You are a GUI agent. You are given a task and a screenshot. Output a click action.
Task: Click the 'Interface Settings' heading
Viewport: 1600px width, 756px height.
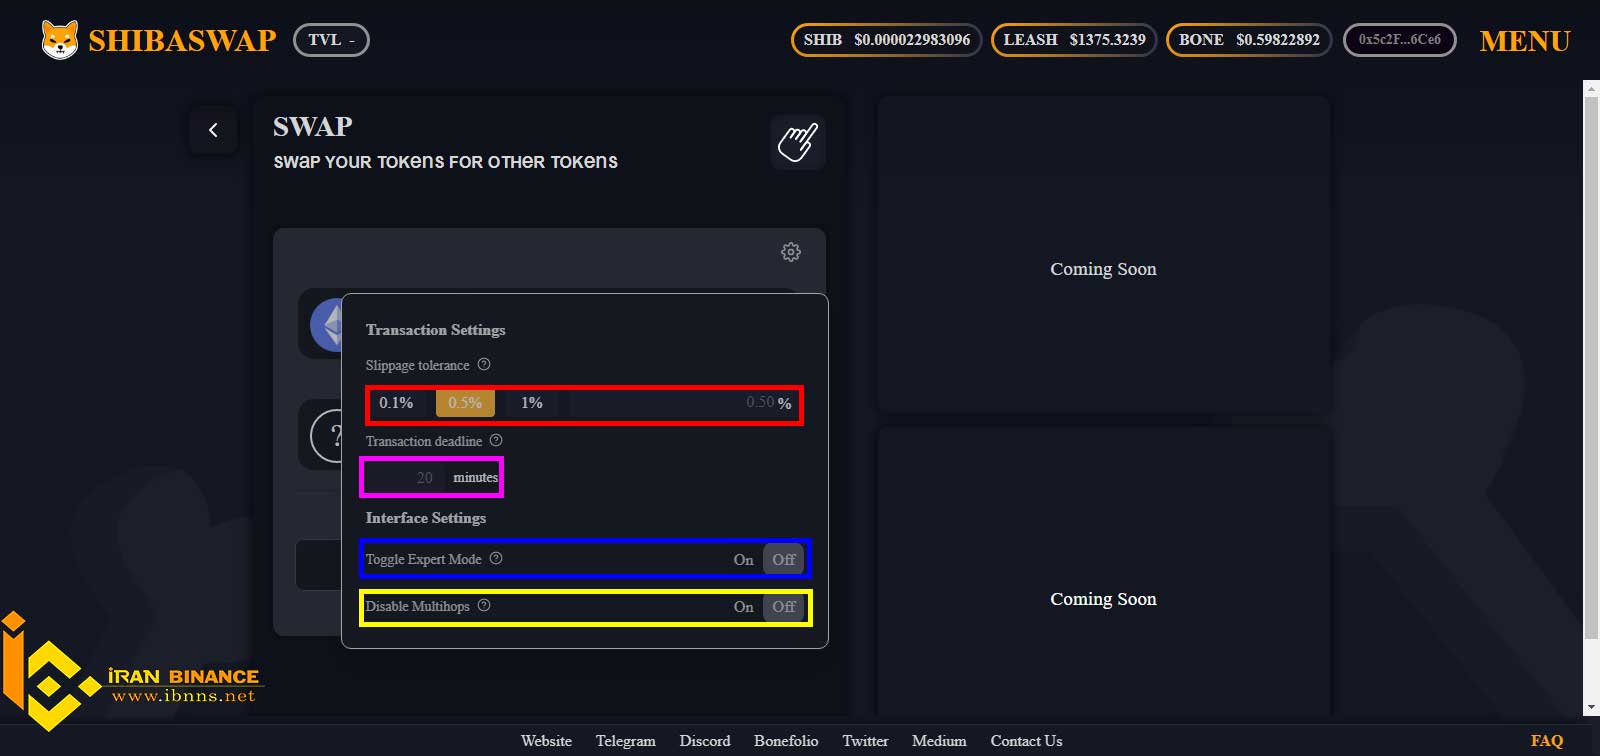(x=426, y=518)
